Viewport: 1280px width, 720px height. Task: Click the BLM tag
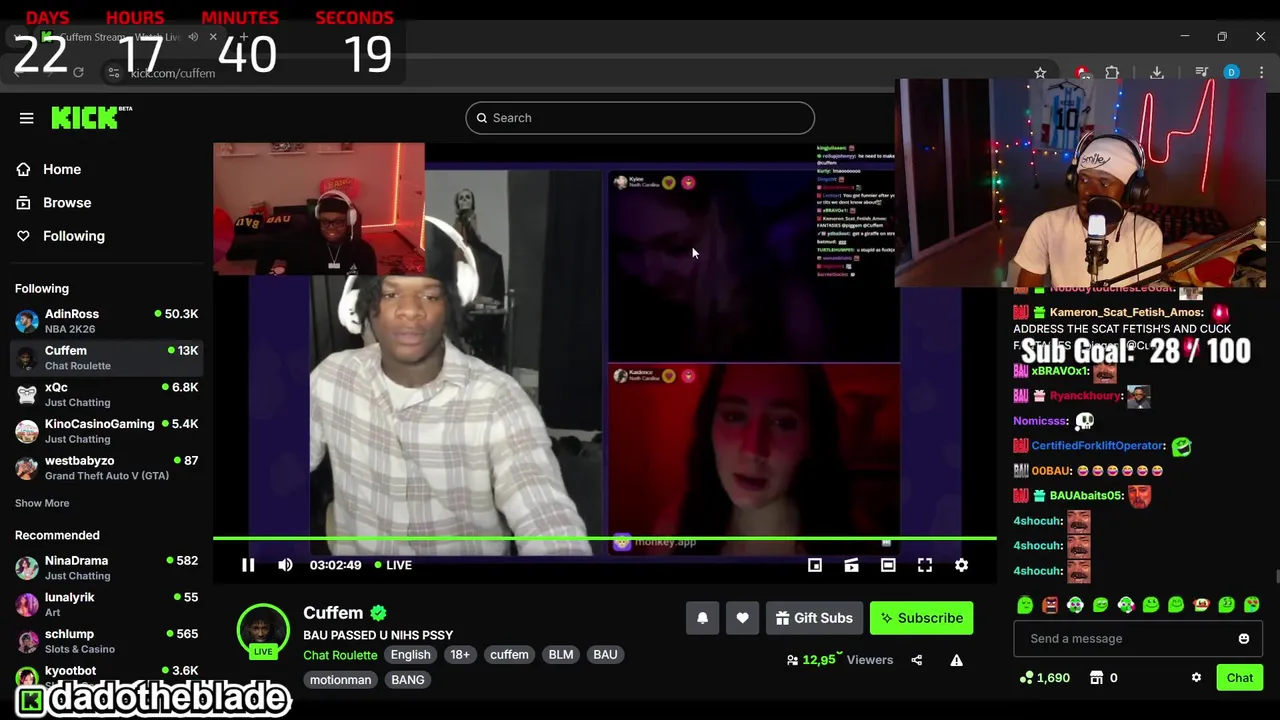tap(561, 655)
